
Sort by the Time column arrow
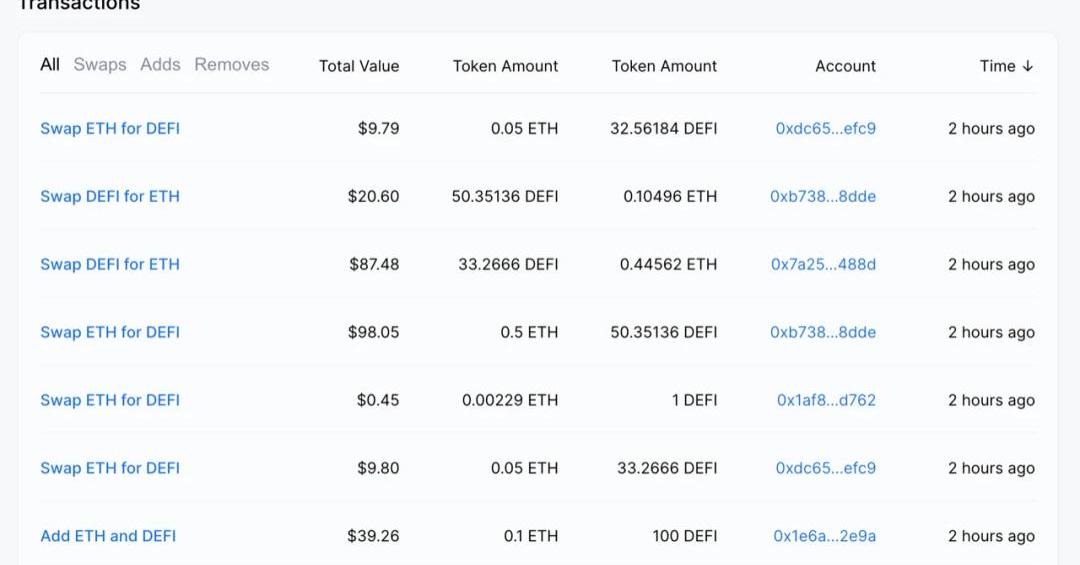(x=1027, y=66)
